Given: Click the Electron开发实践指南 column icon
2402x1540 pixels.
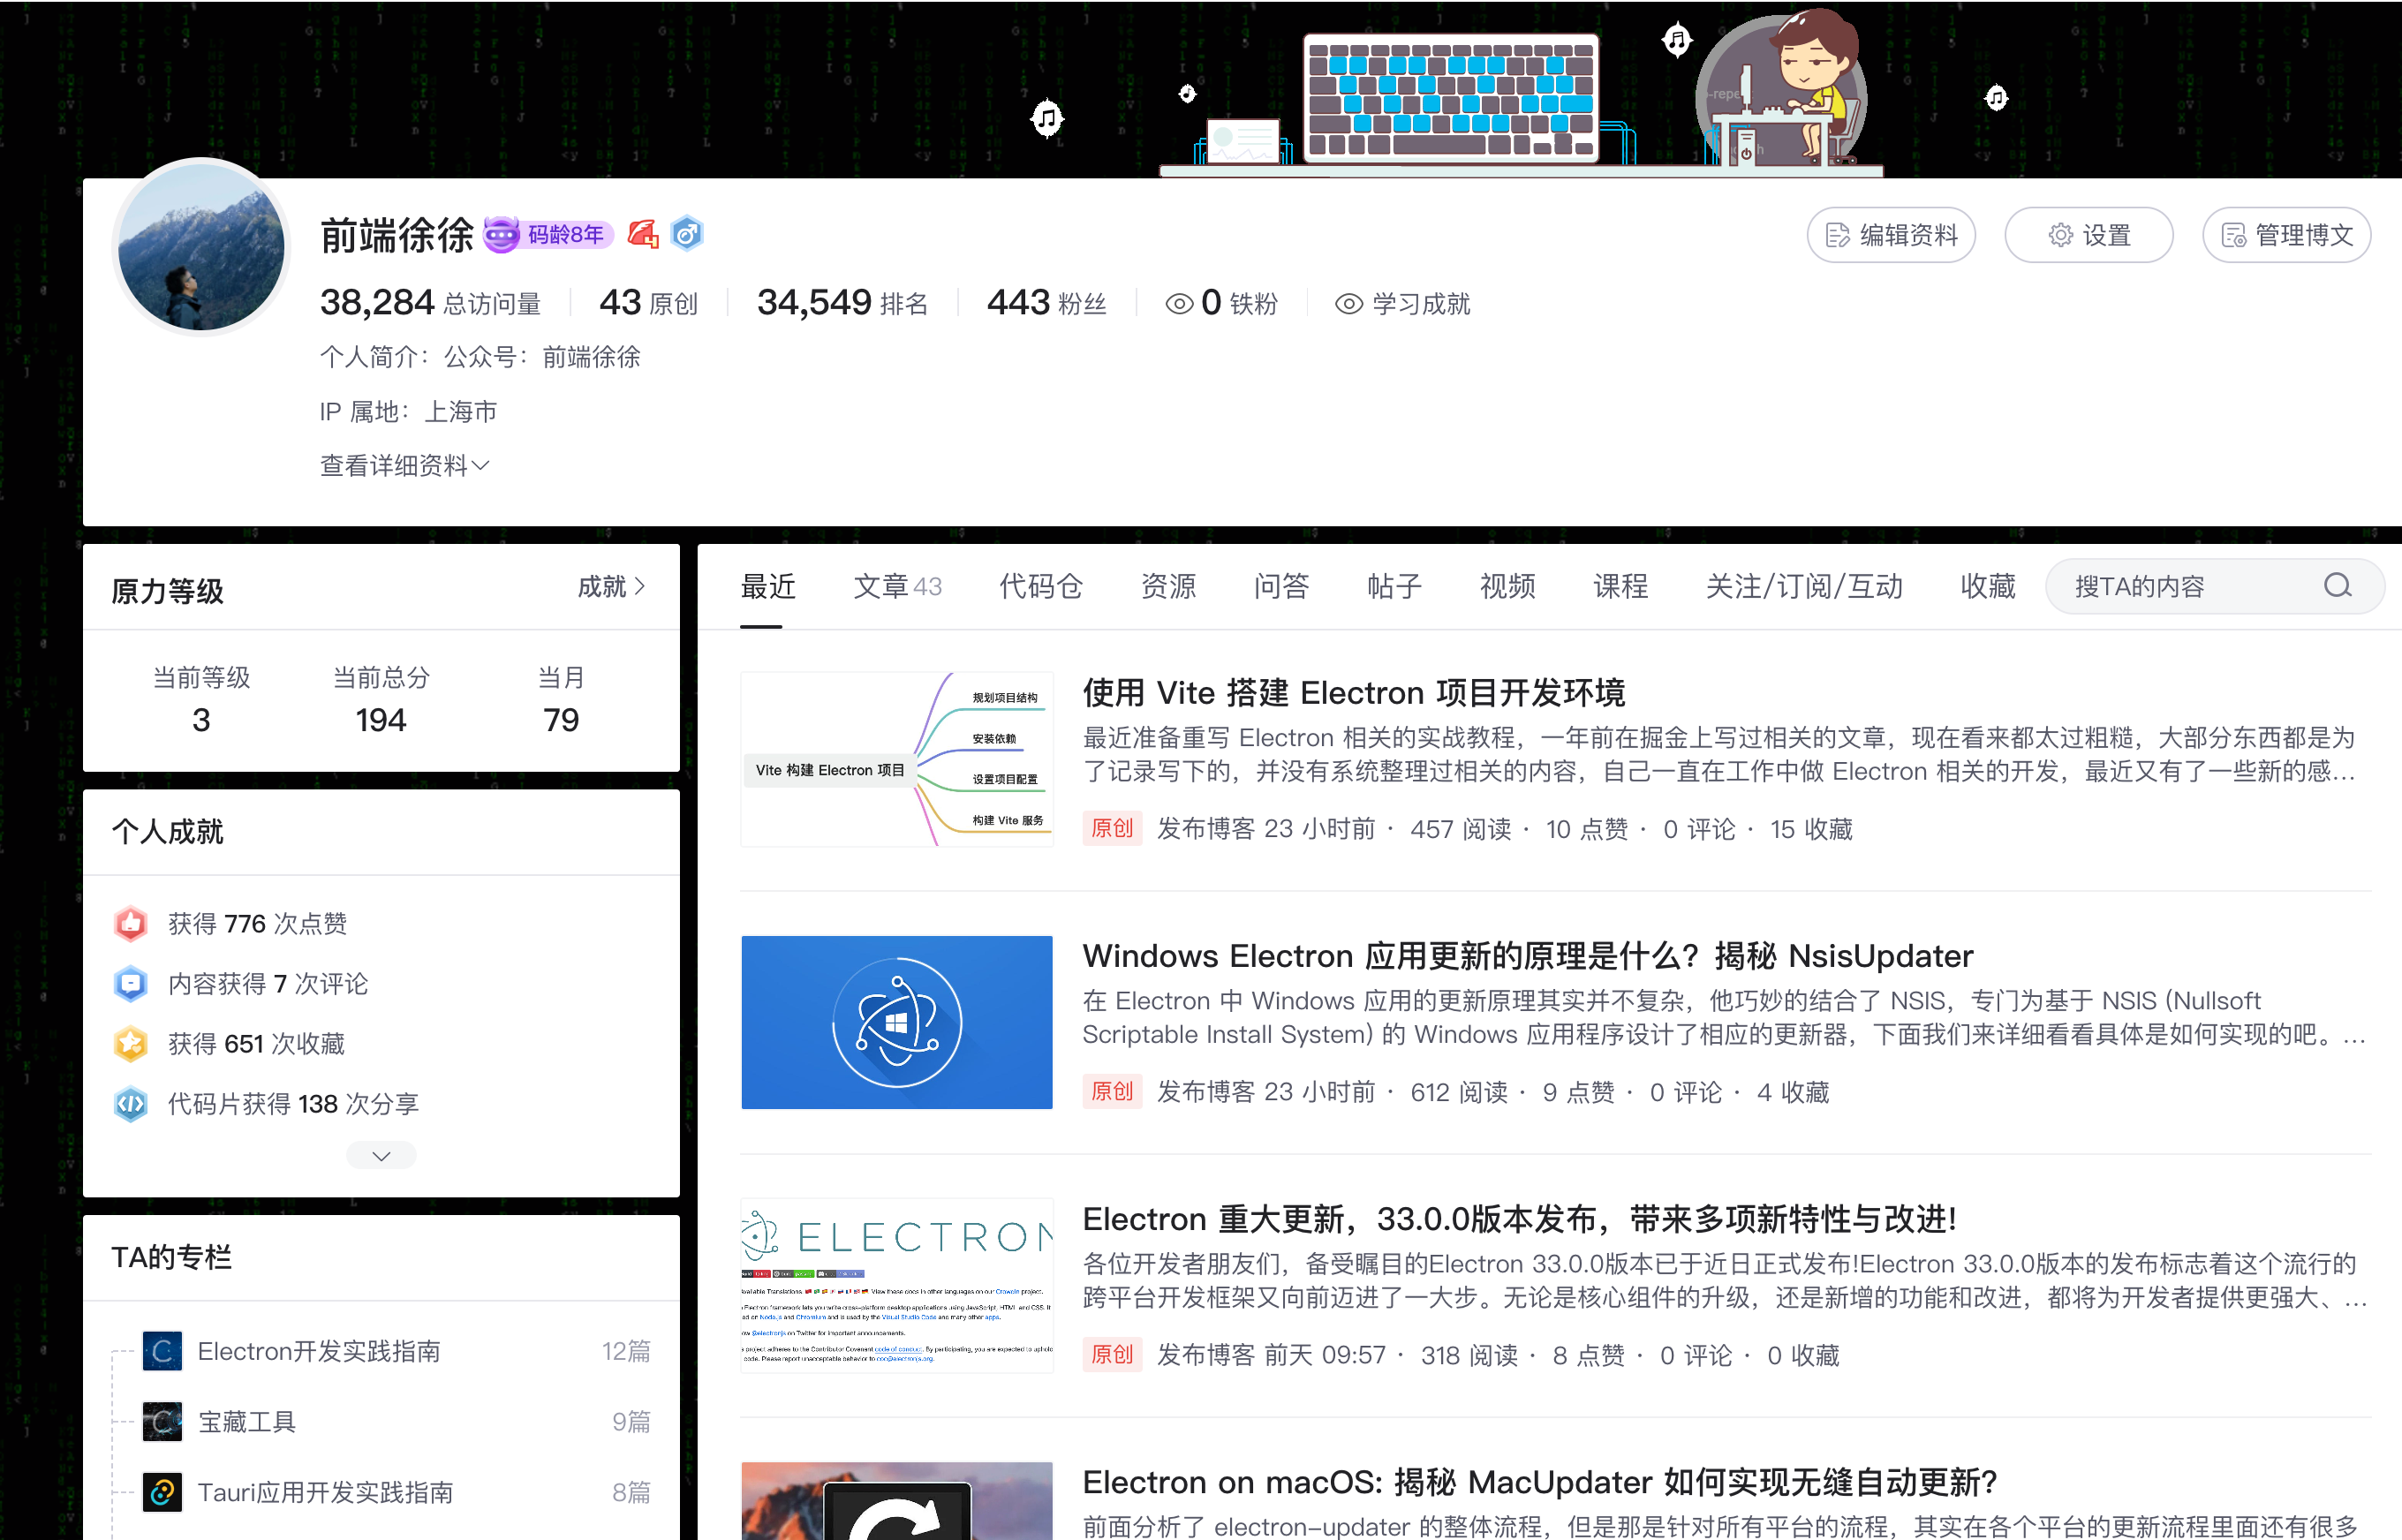Looking at the screenshot, I should pyautogui.click(x=162, y=1352).
